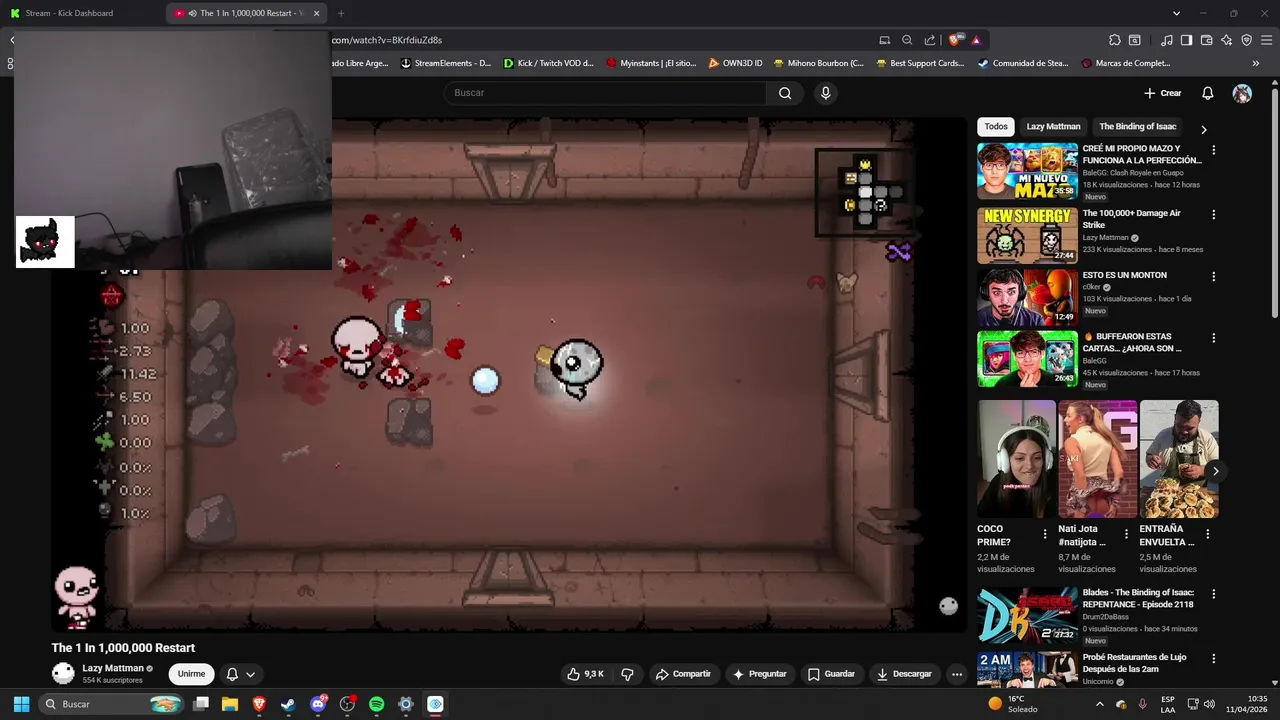Click the Brave Shields lion icon
The image size is (1280, 720).
[x=956, y=40]
